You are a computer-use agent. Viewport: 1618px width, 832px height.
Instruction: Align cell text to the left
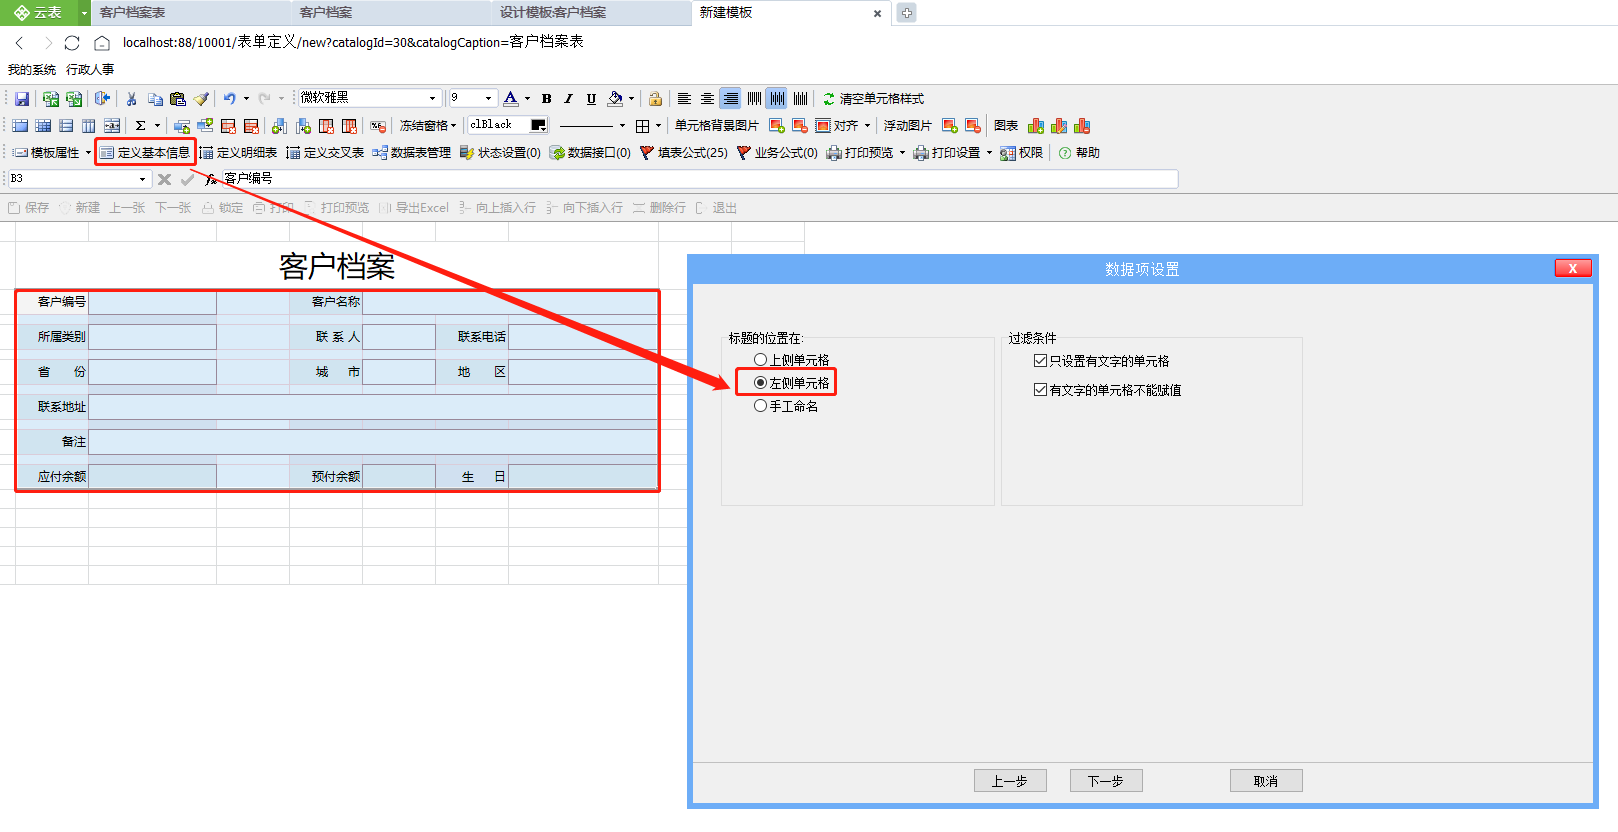point(684,98)
